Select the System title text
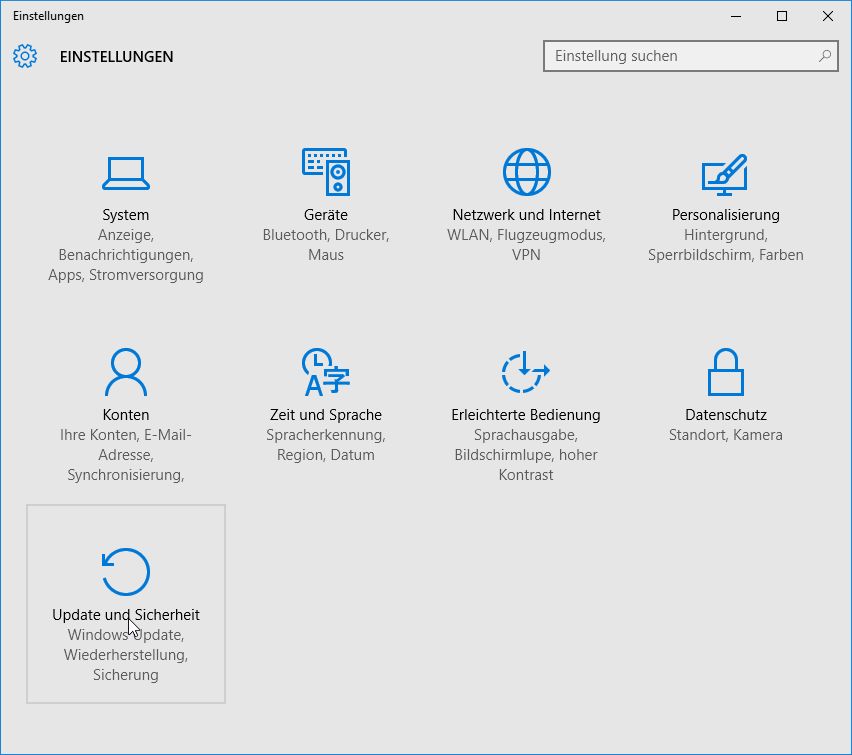This screenshot has width=852, height=755. click(x=126, y=215)
